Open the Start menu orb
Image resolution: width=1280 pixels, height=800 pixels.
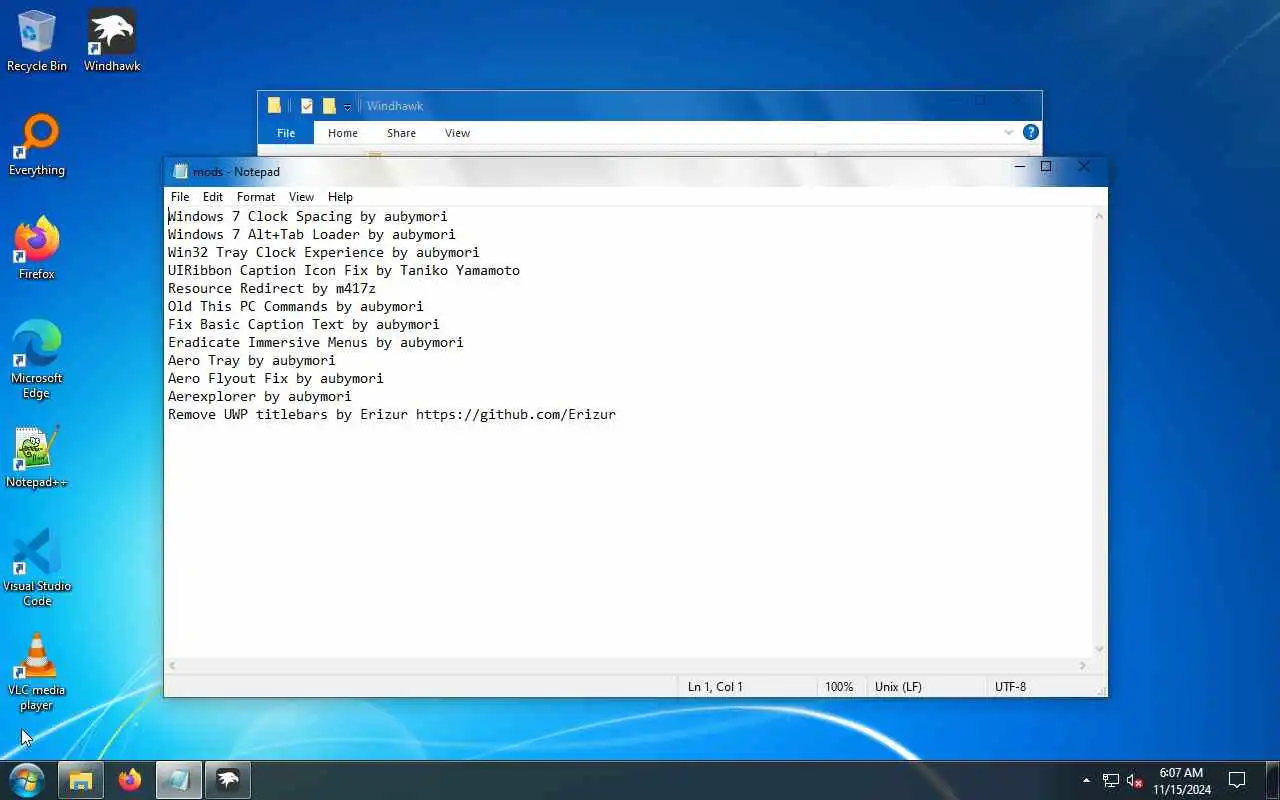pos(26,780)
